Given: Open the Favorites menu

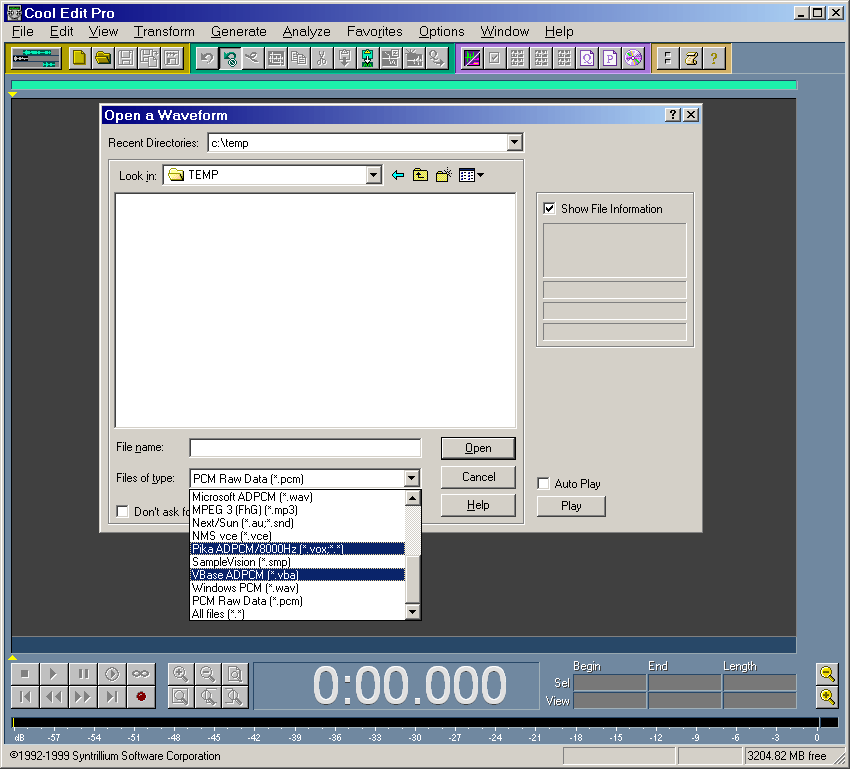Looking at the screenshot, I should (x=375, y=31).
